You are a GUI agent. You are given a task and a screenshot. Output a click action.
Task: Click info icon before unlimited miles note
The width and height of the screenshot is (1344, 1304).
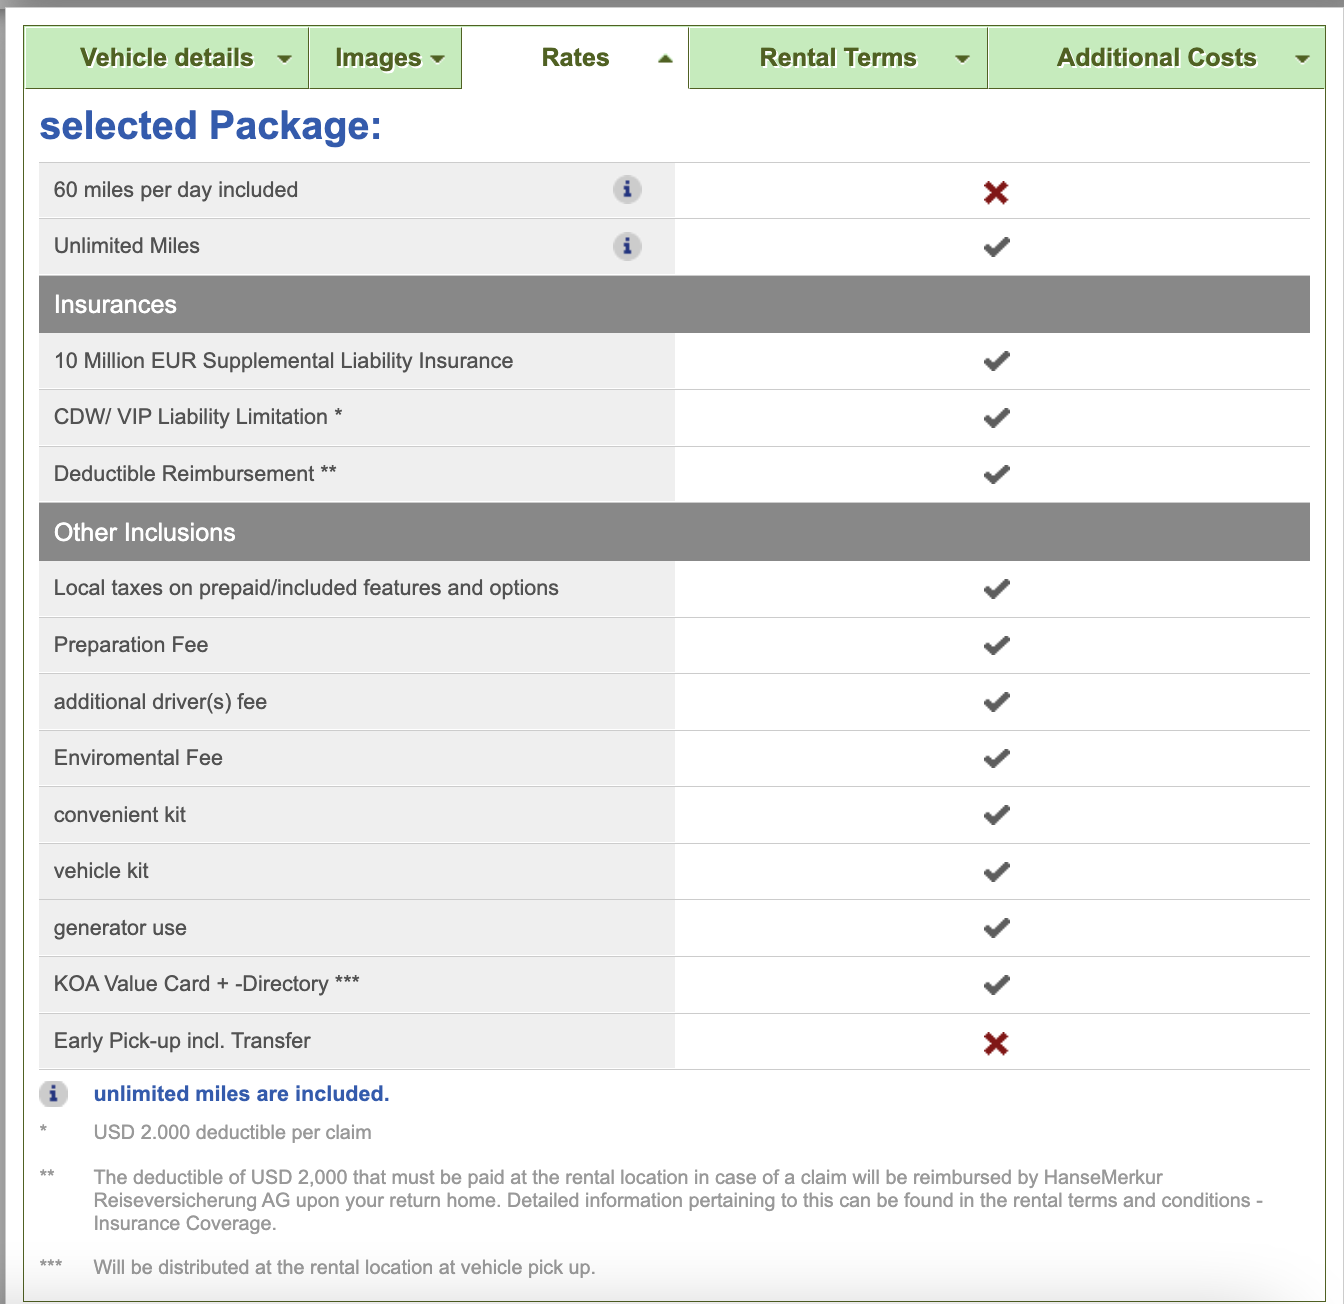coord(53,1094)
